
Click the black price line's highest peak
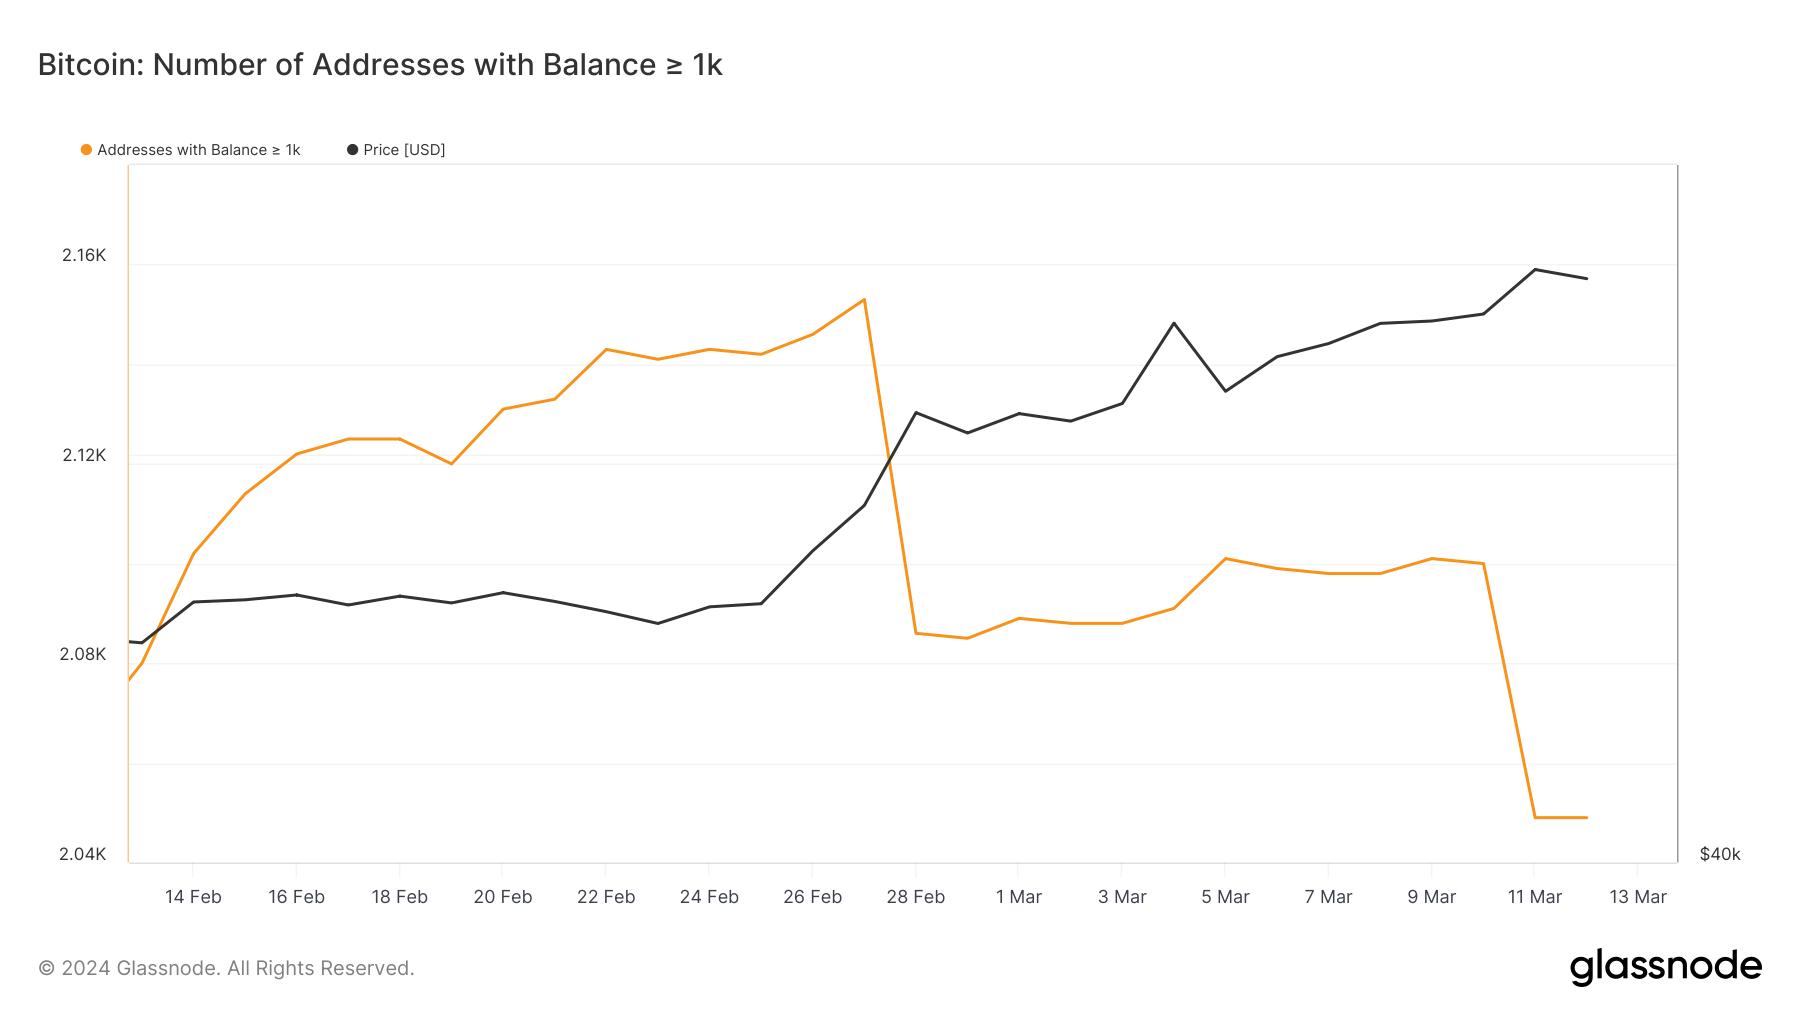click(1535, 269)
